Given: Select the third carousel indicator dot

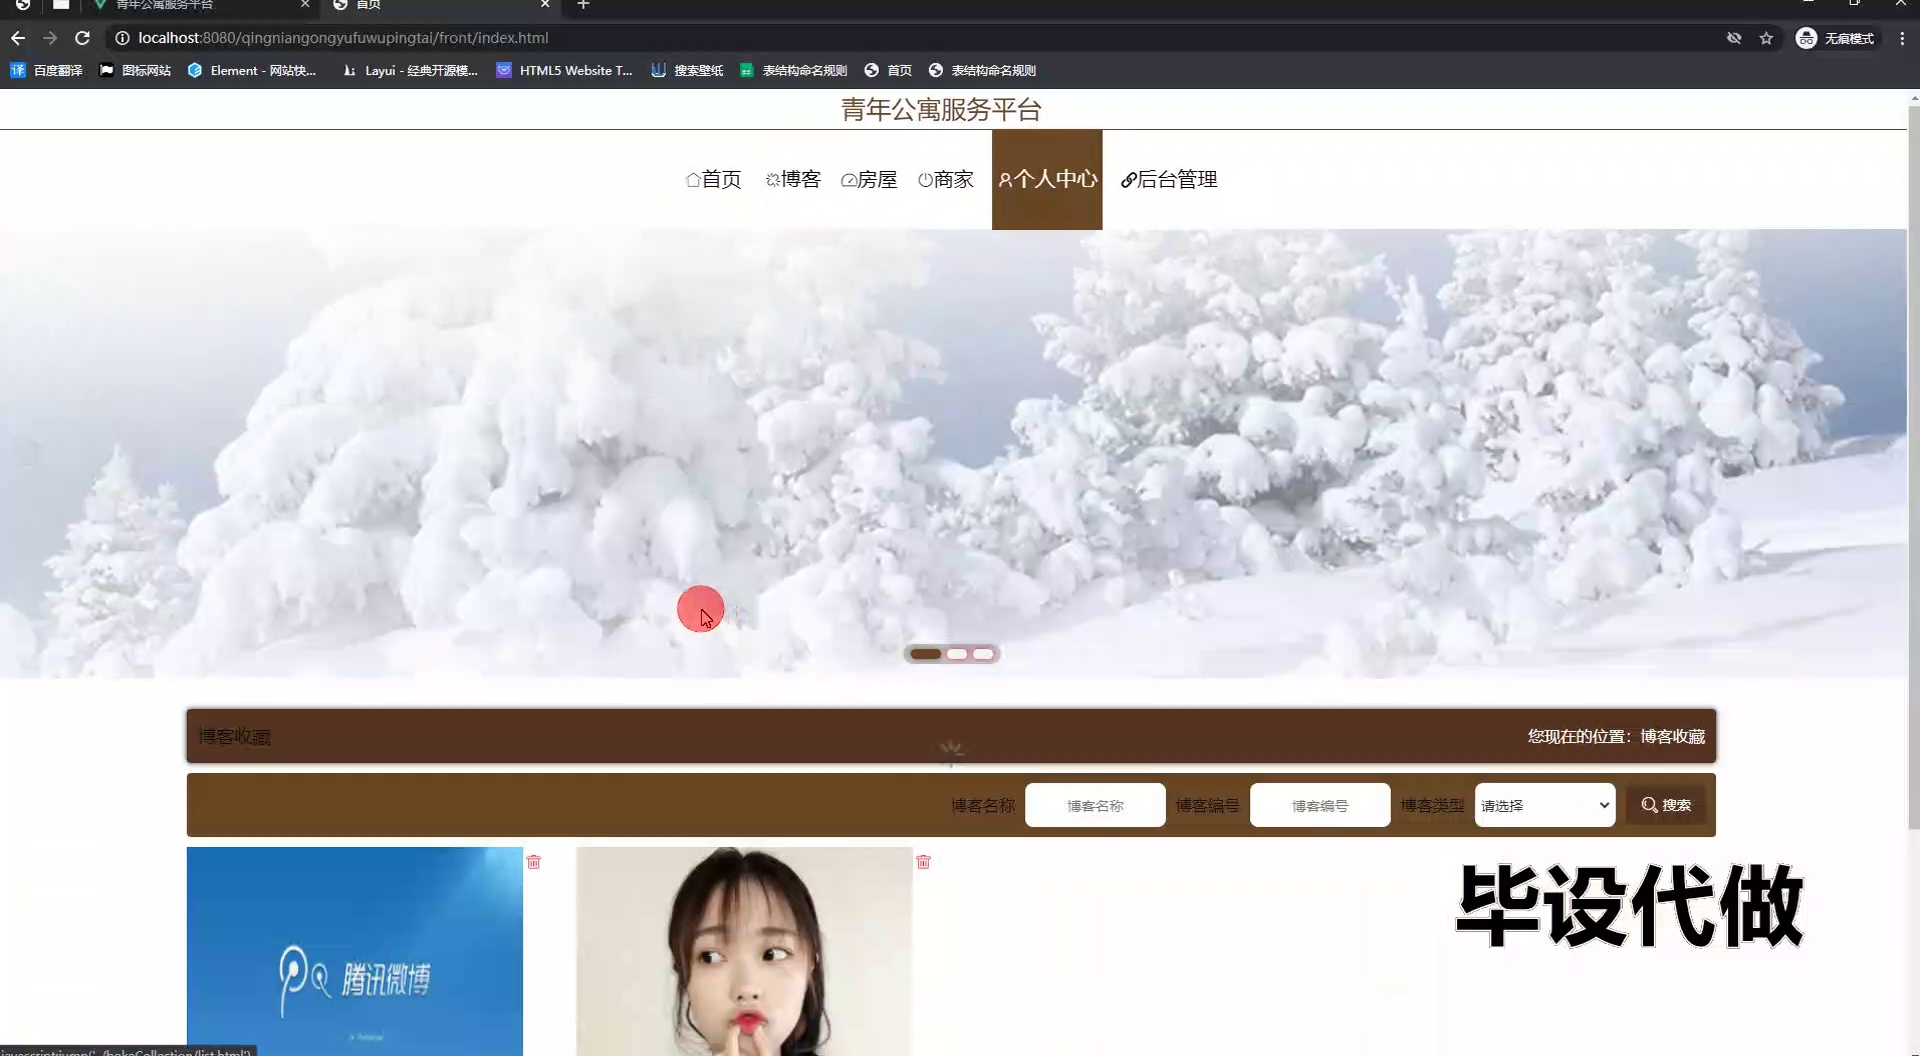Looking at the screenshot, I should (984, 654).
